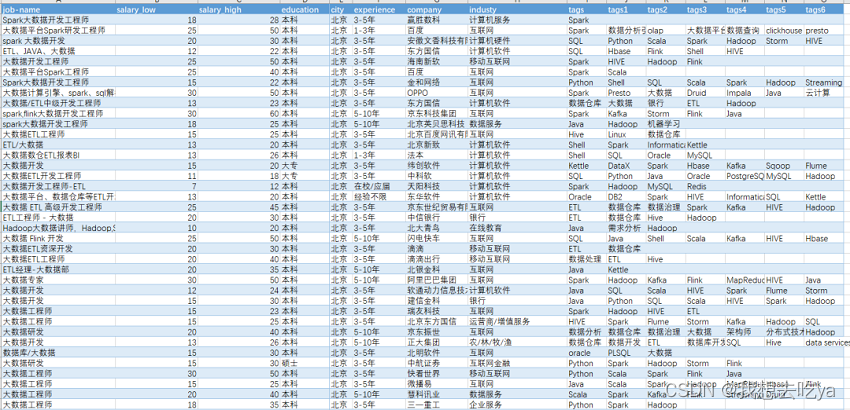Select the cell ETL、JAVA、大数据
This screenshot has height=410, width=850.
point(58,51)
